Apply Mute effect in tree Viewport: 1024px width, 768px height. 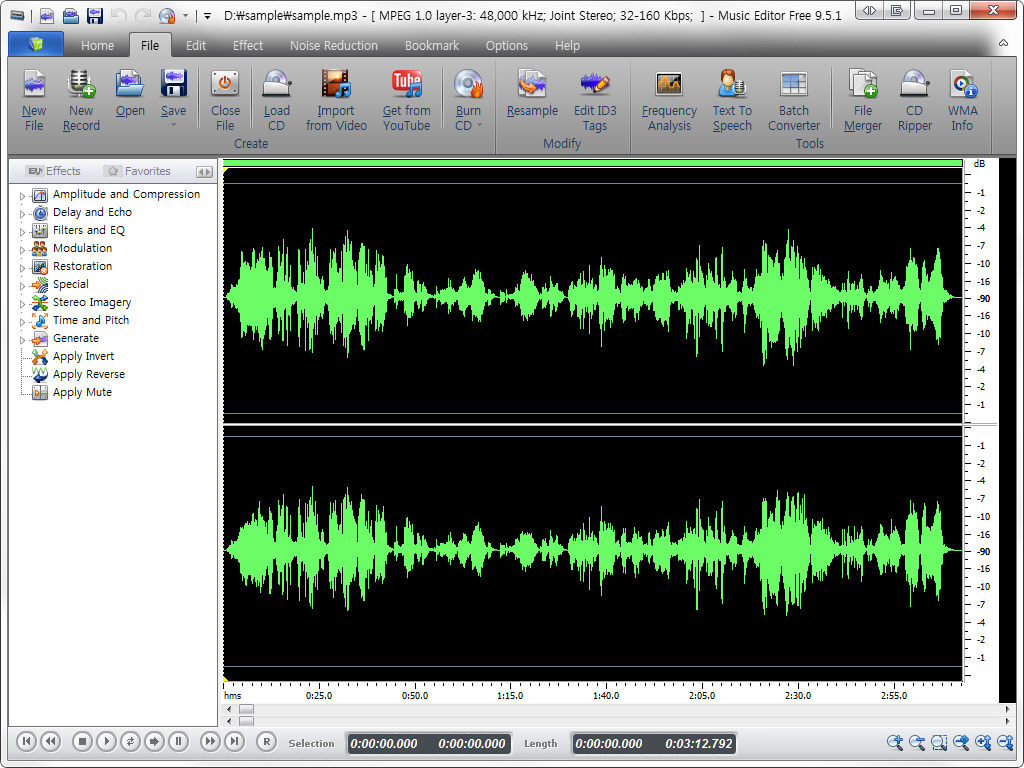click(x=71, y=392)
